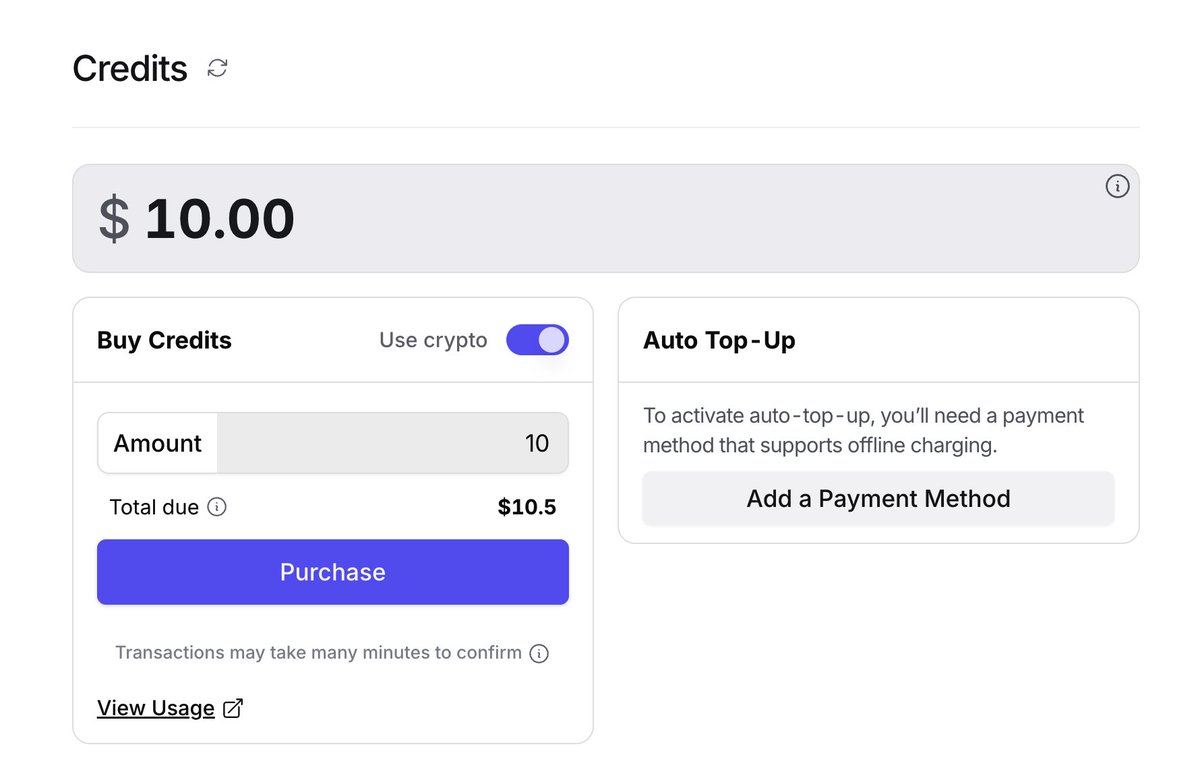Click the $10.5 total amount
1200x782 pixels.
(x=527, y=507)
